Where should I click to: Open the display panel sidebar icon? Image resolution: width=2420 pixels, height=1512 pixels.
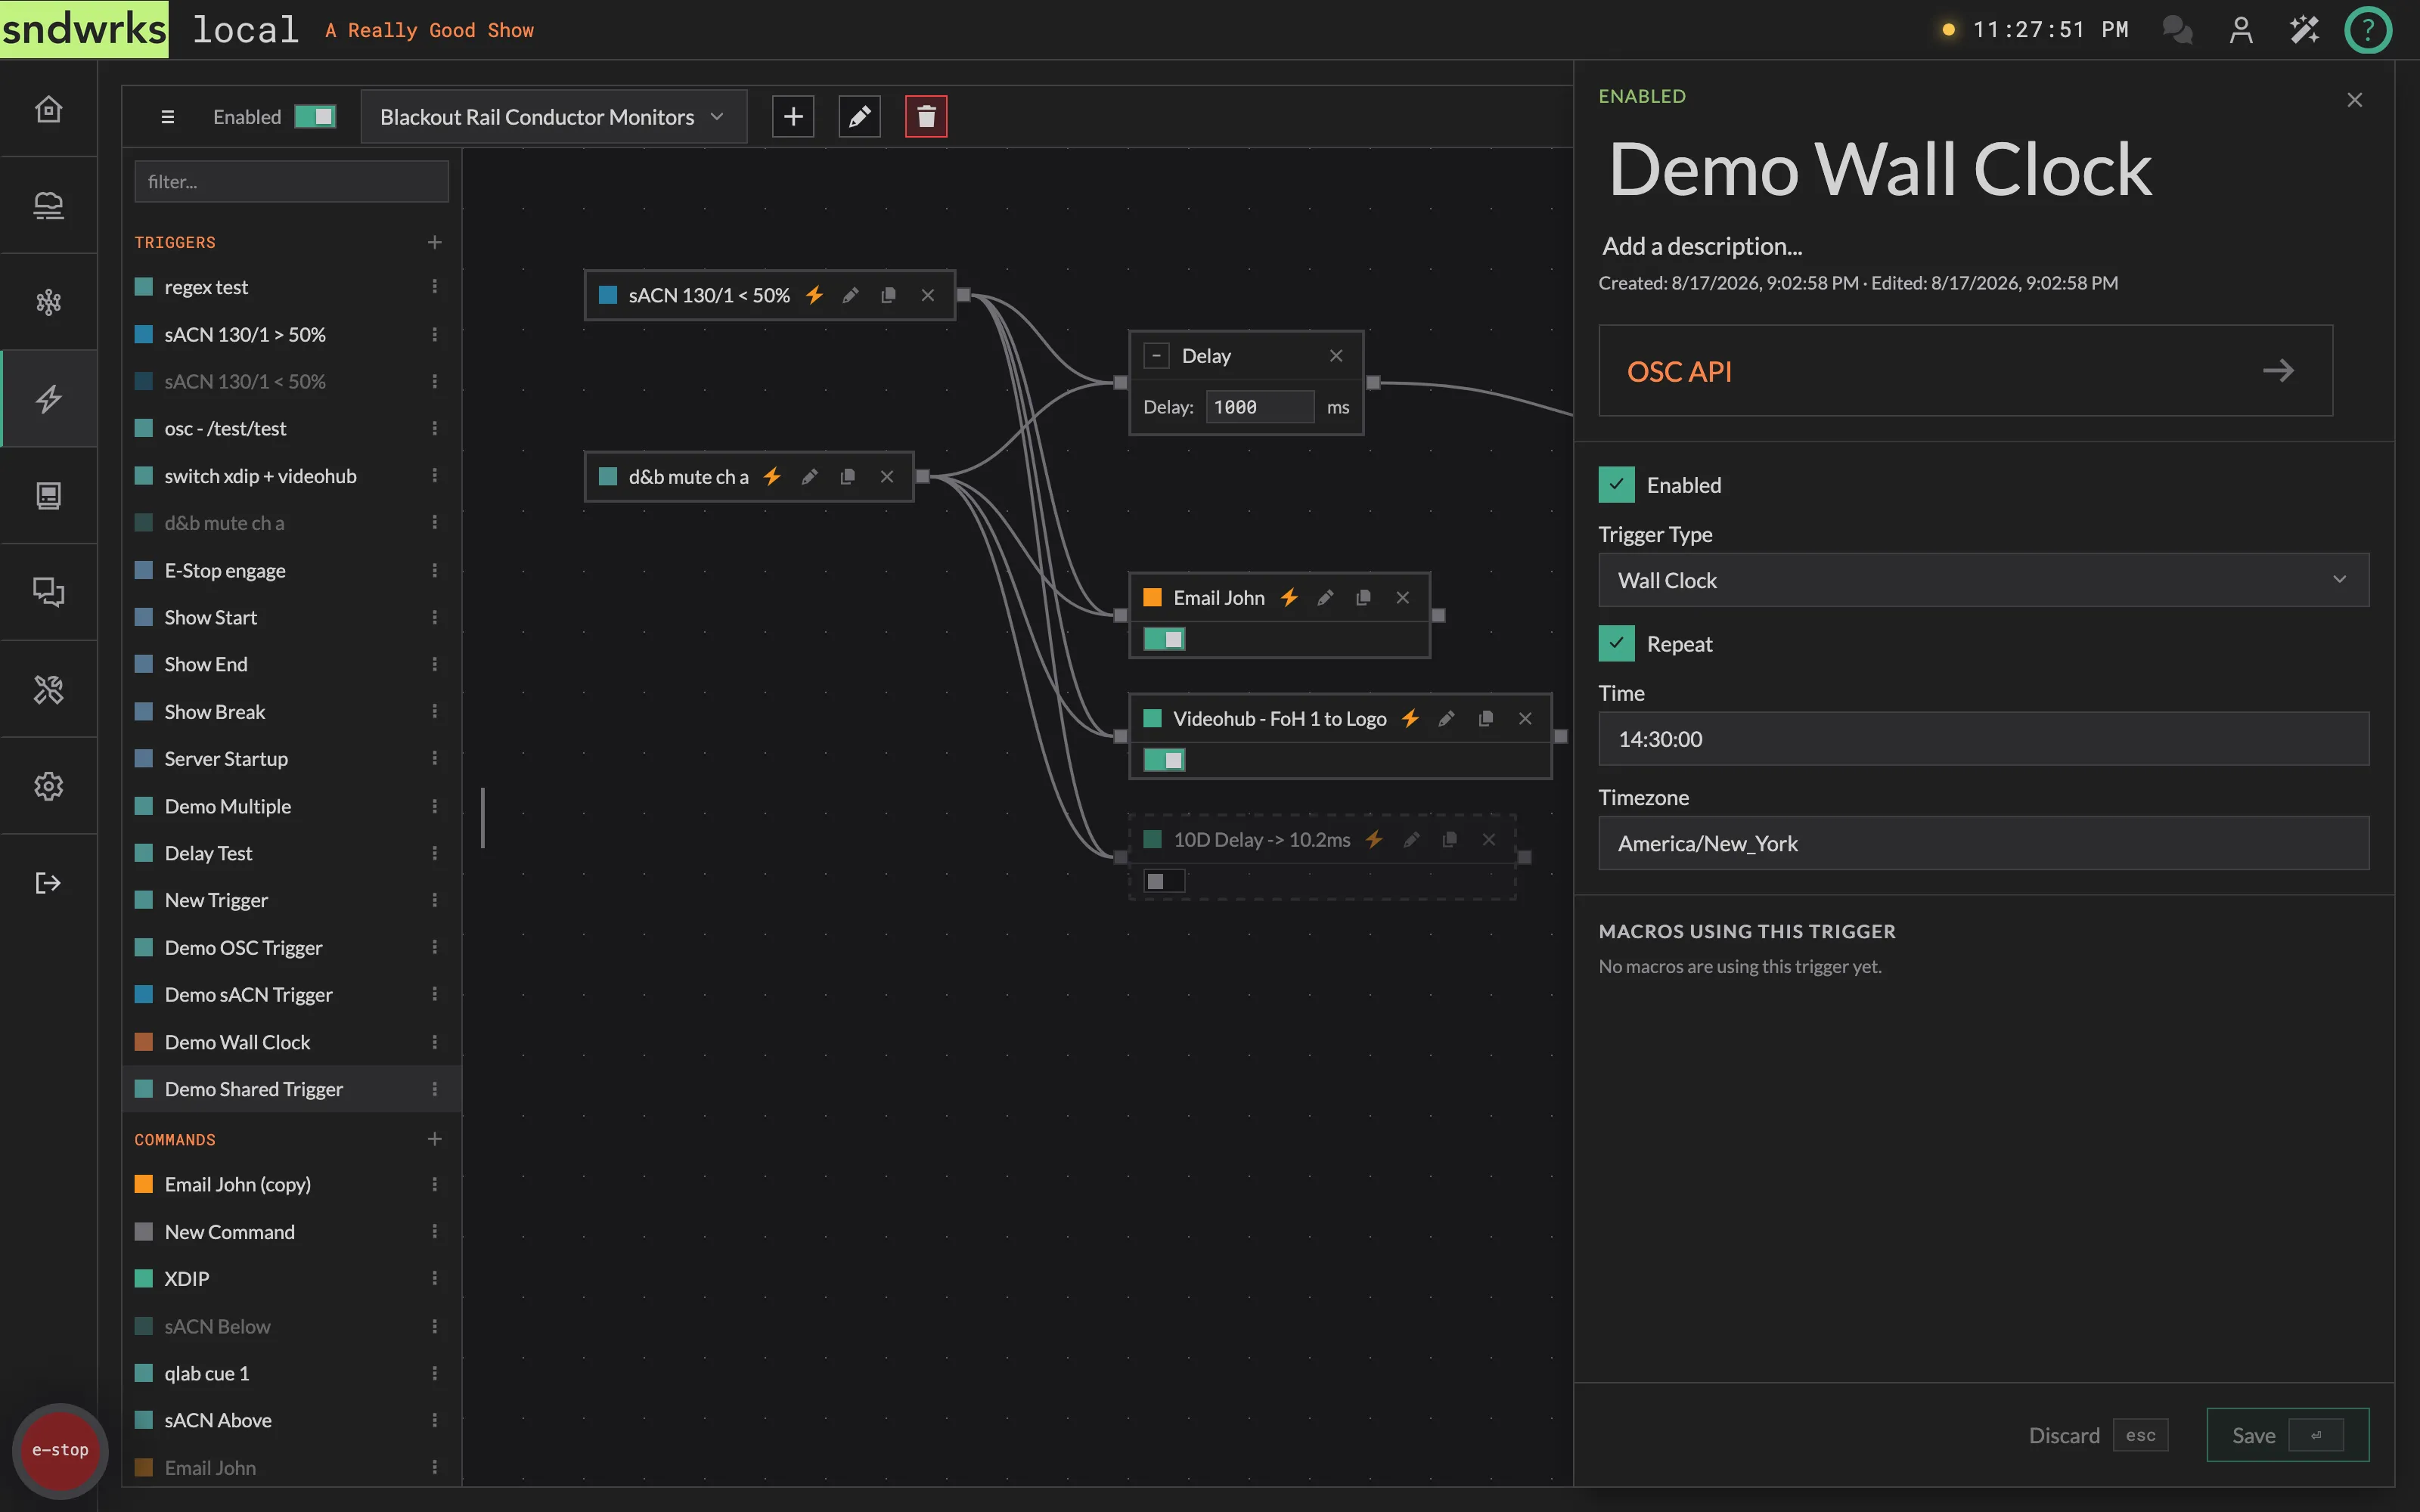pos(48,496)
